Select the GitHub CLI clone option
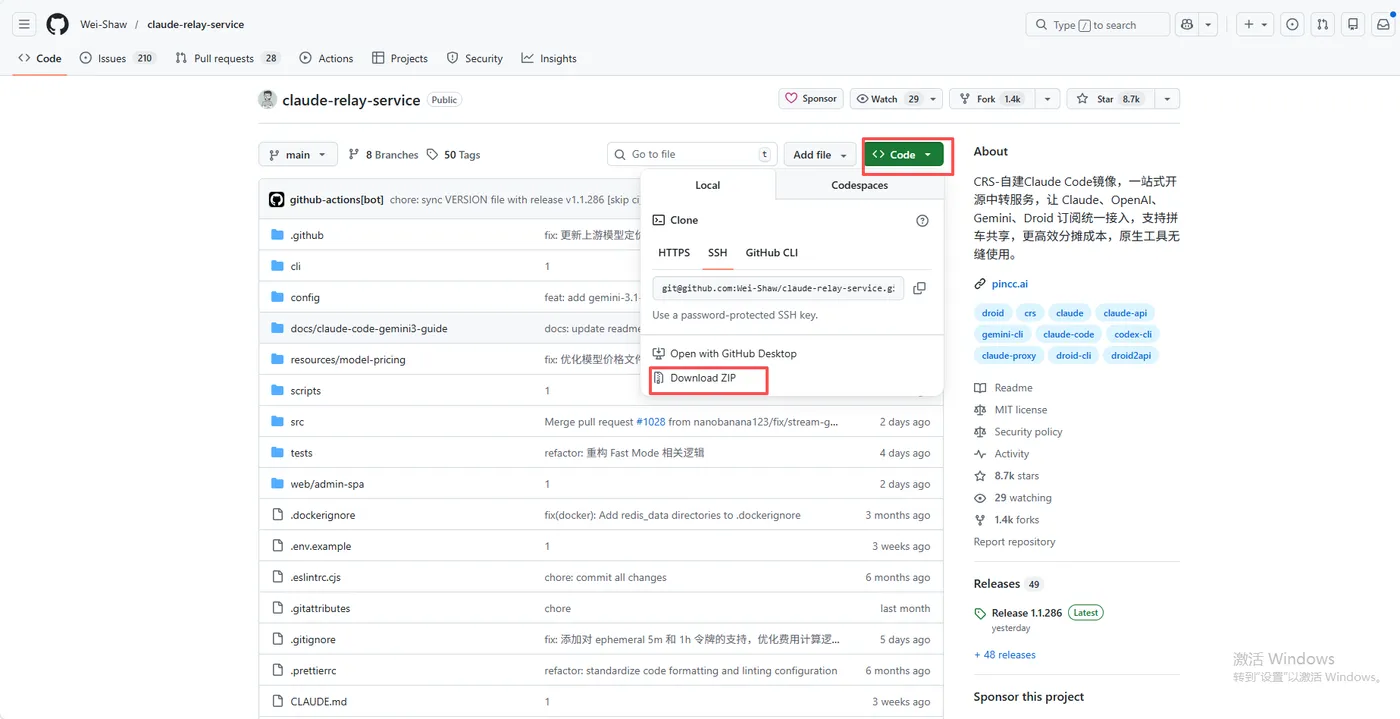 click(772, 253)
